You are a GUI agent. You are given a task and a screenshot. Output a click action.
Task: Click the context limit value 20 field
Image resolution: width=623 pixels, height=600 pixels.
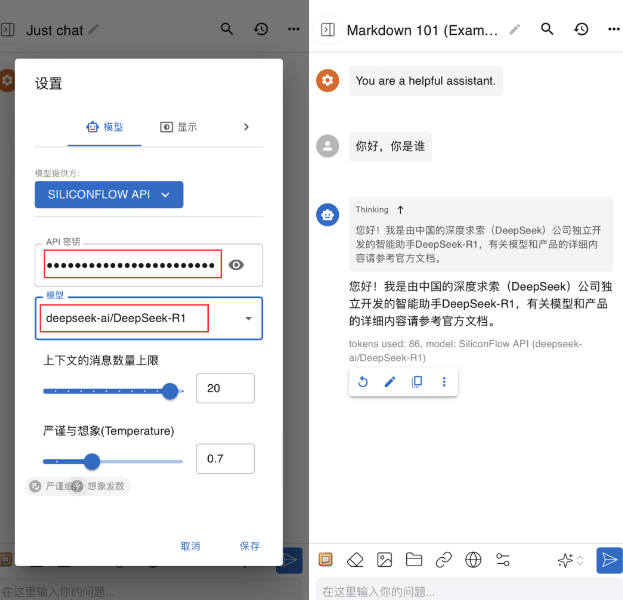(x=225, y=388)
